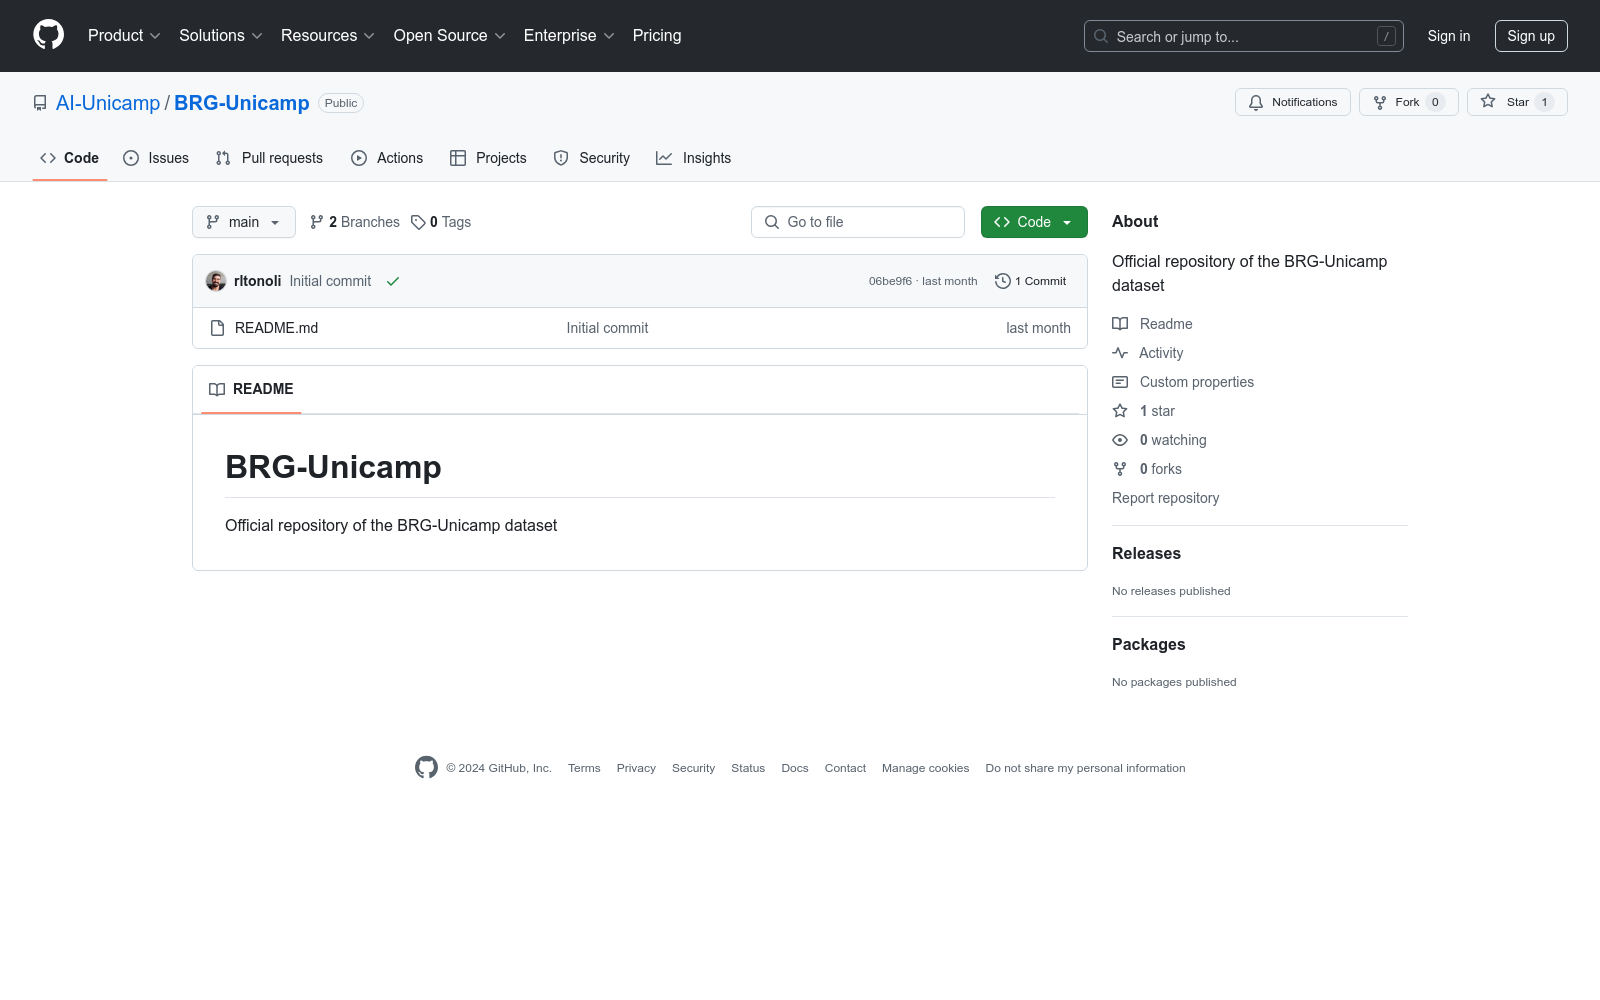Select the Code tab
The height and width of the screenshot is (1000, 1600).
pyautogui.click(x=69, y=158)
